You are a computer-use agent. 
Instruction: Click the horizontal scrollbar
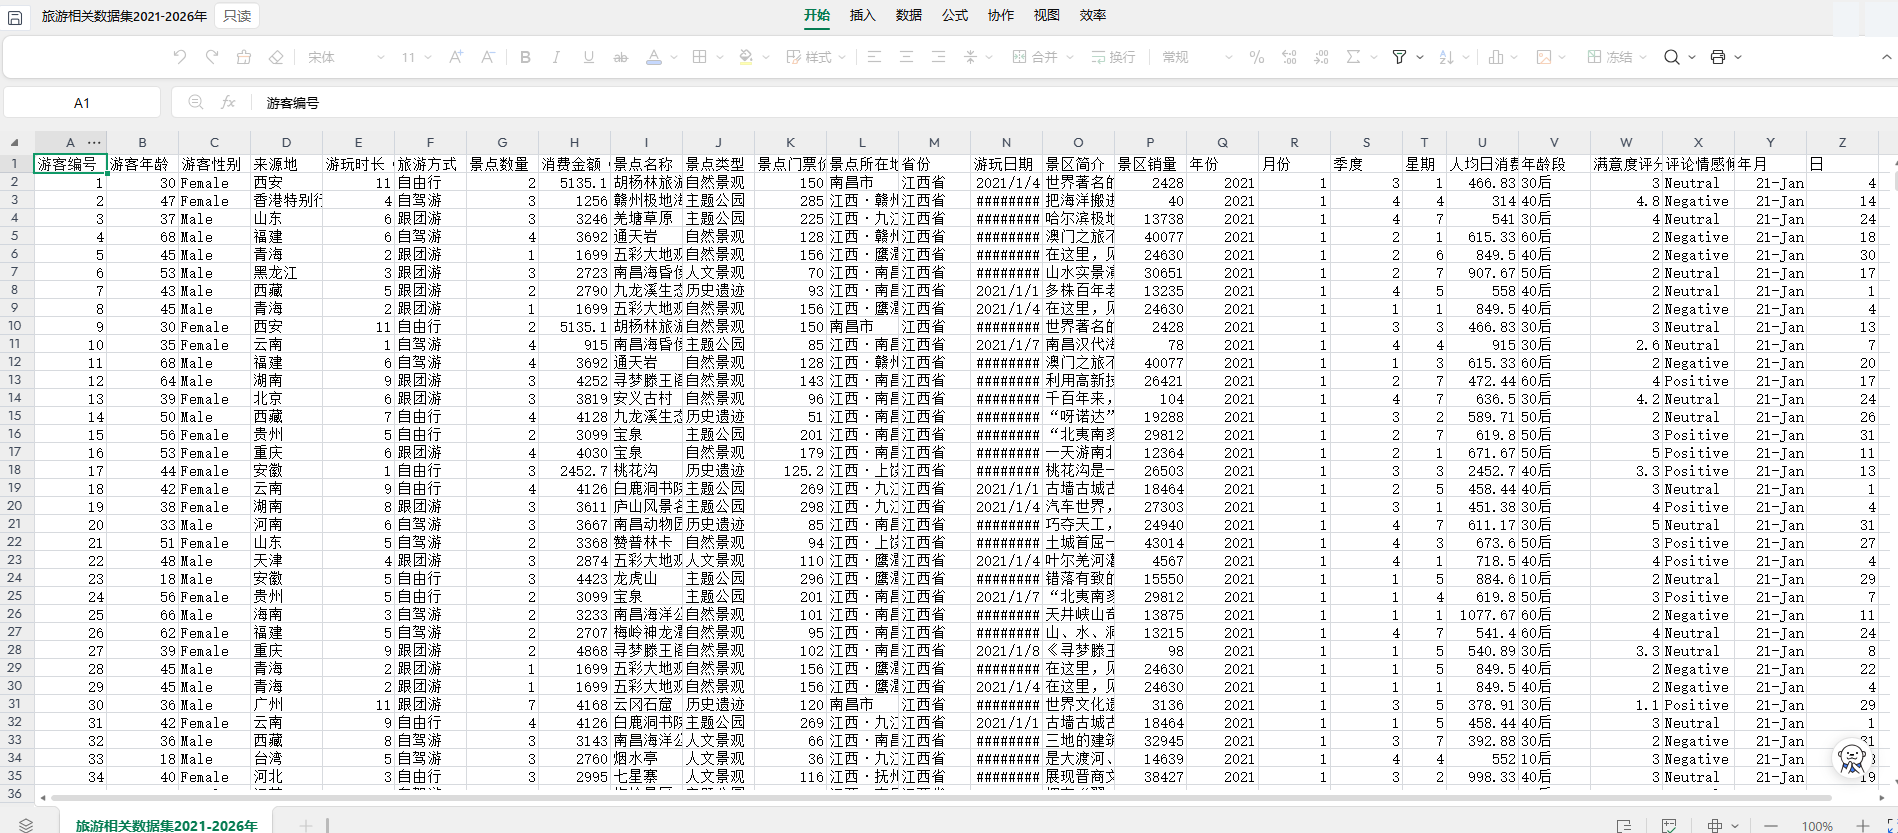[x=940, y=798]
